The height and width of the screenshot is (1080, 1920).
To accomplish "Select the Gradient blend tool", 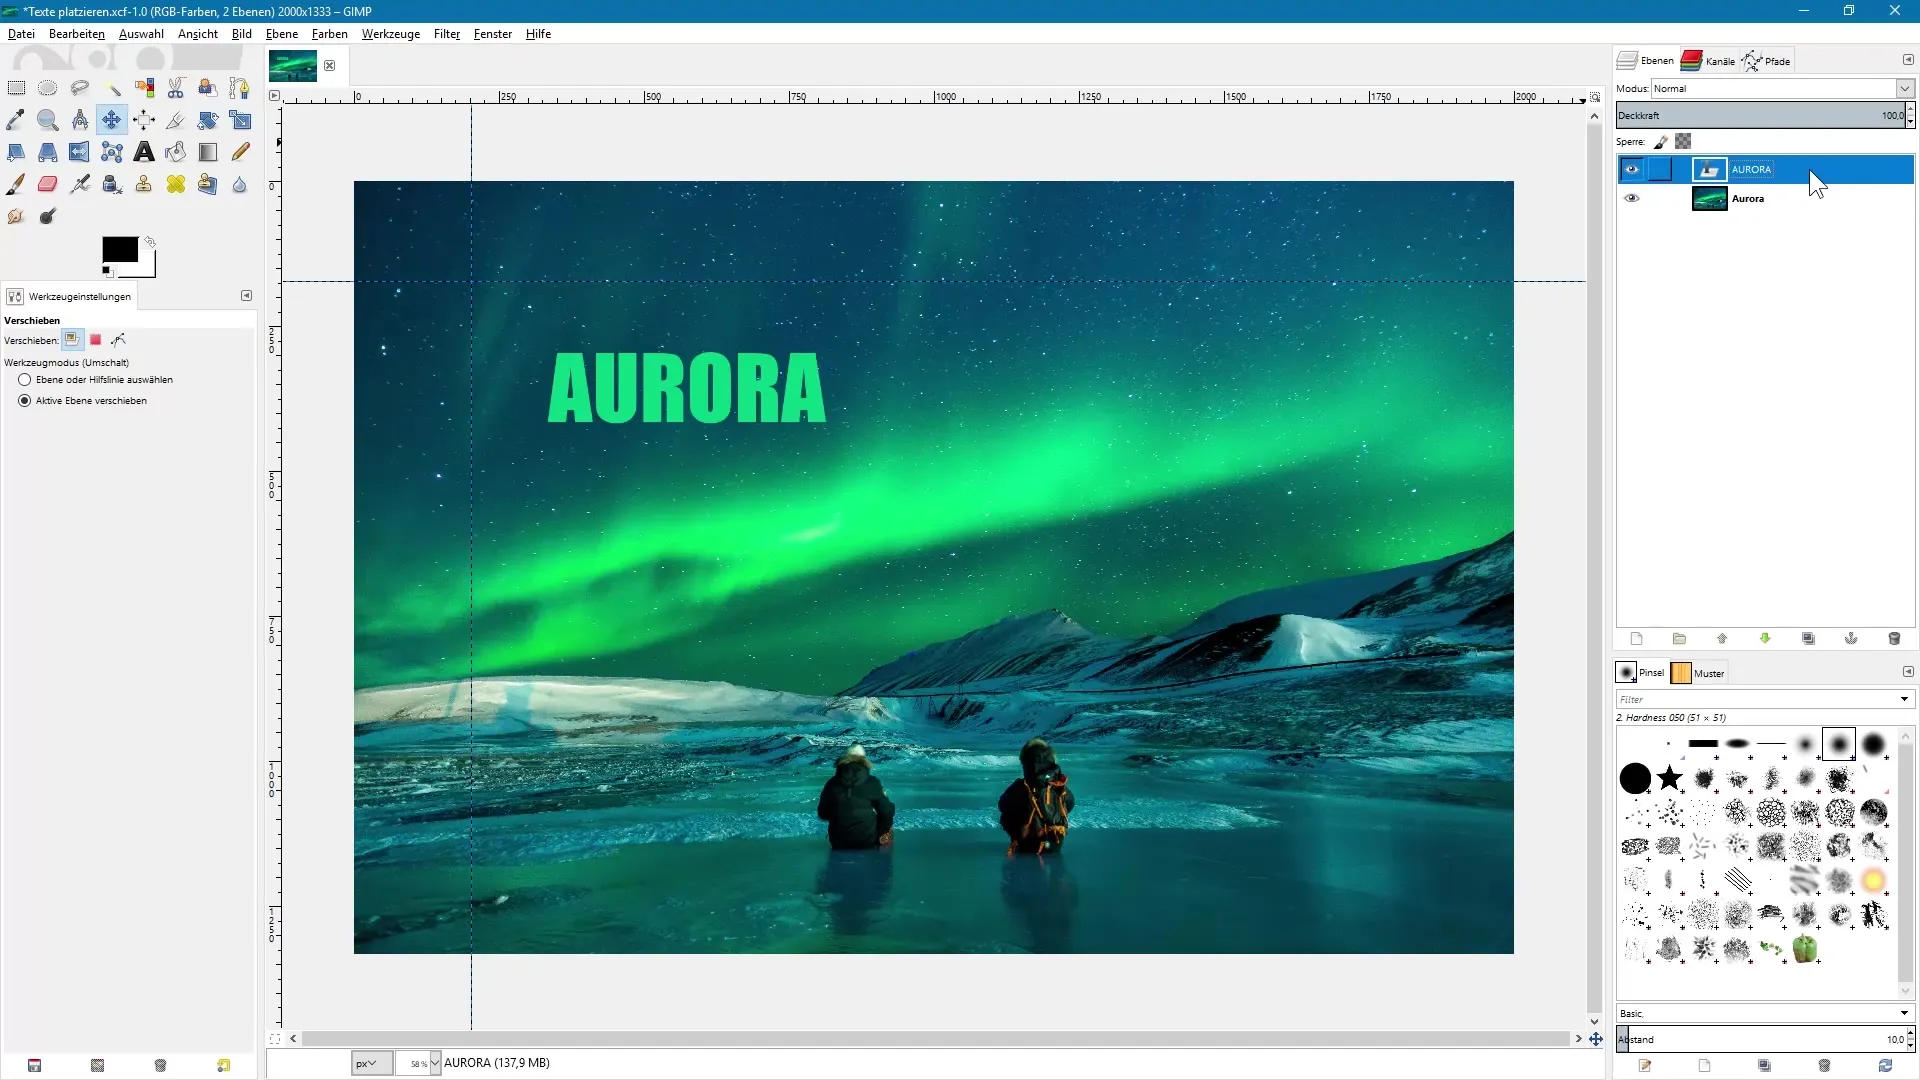I will tap(208, 152).
